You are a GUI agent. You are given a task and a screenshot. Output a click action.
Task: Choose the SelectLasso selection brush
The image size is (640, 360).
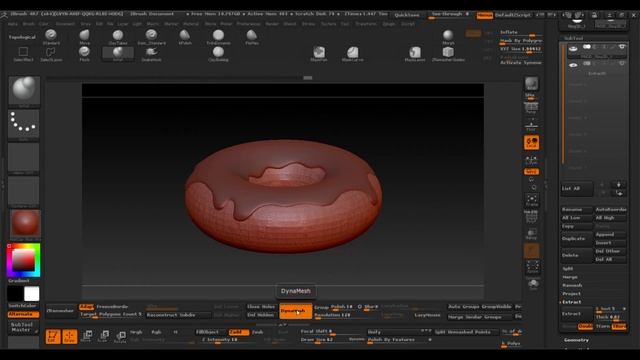point(51,54)
